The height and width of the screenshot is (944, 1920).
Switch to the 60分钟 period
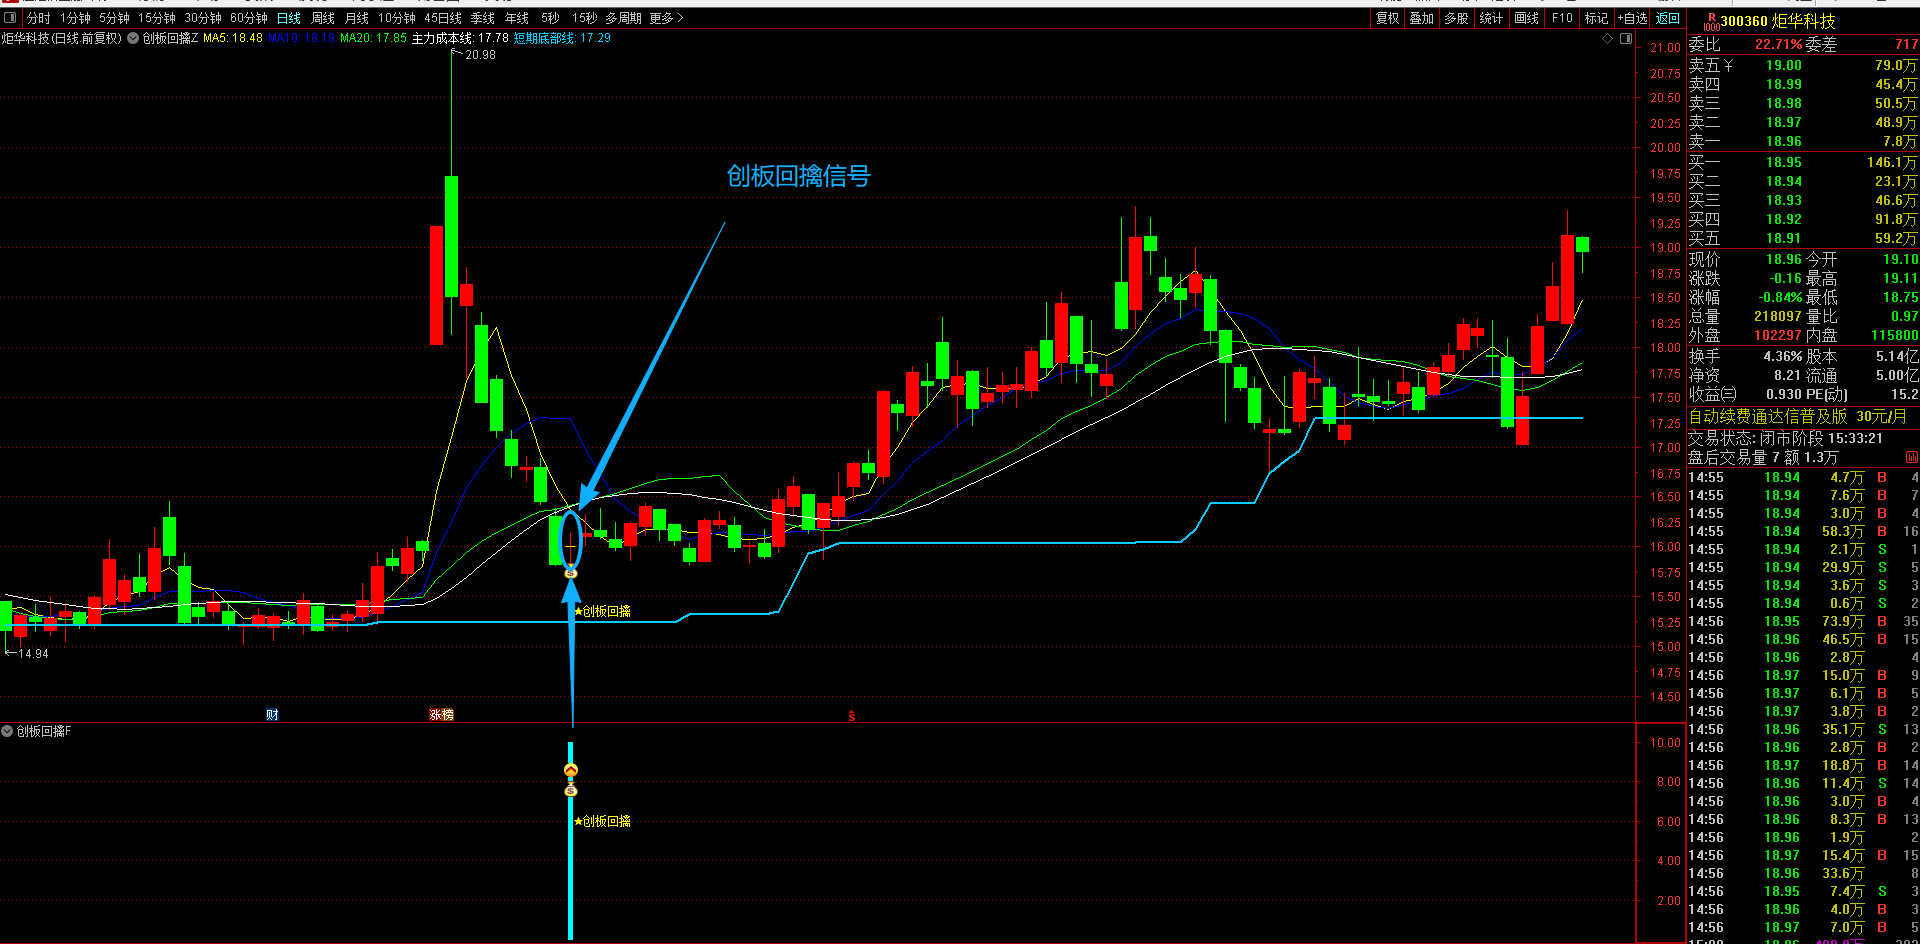pos(249,18)
